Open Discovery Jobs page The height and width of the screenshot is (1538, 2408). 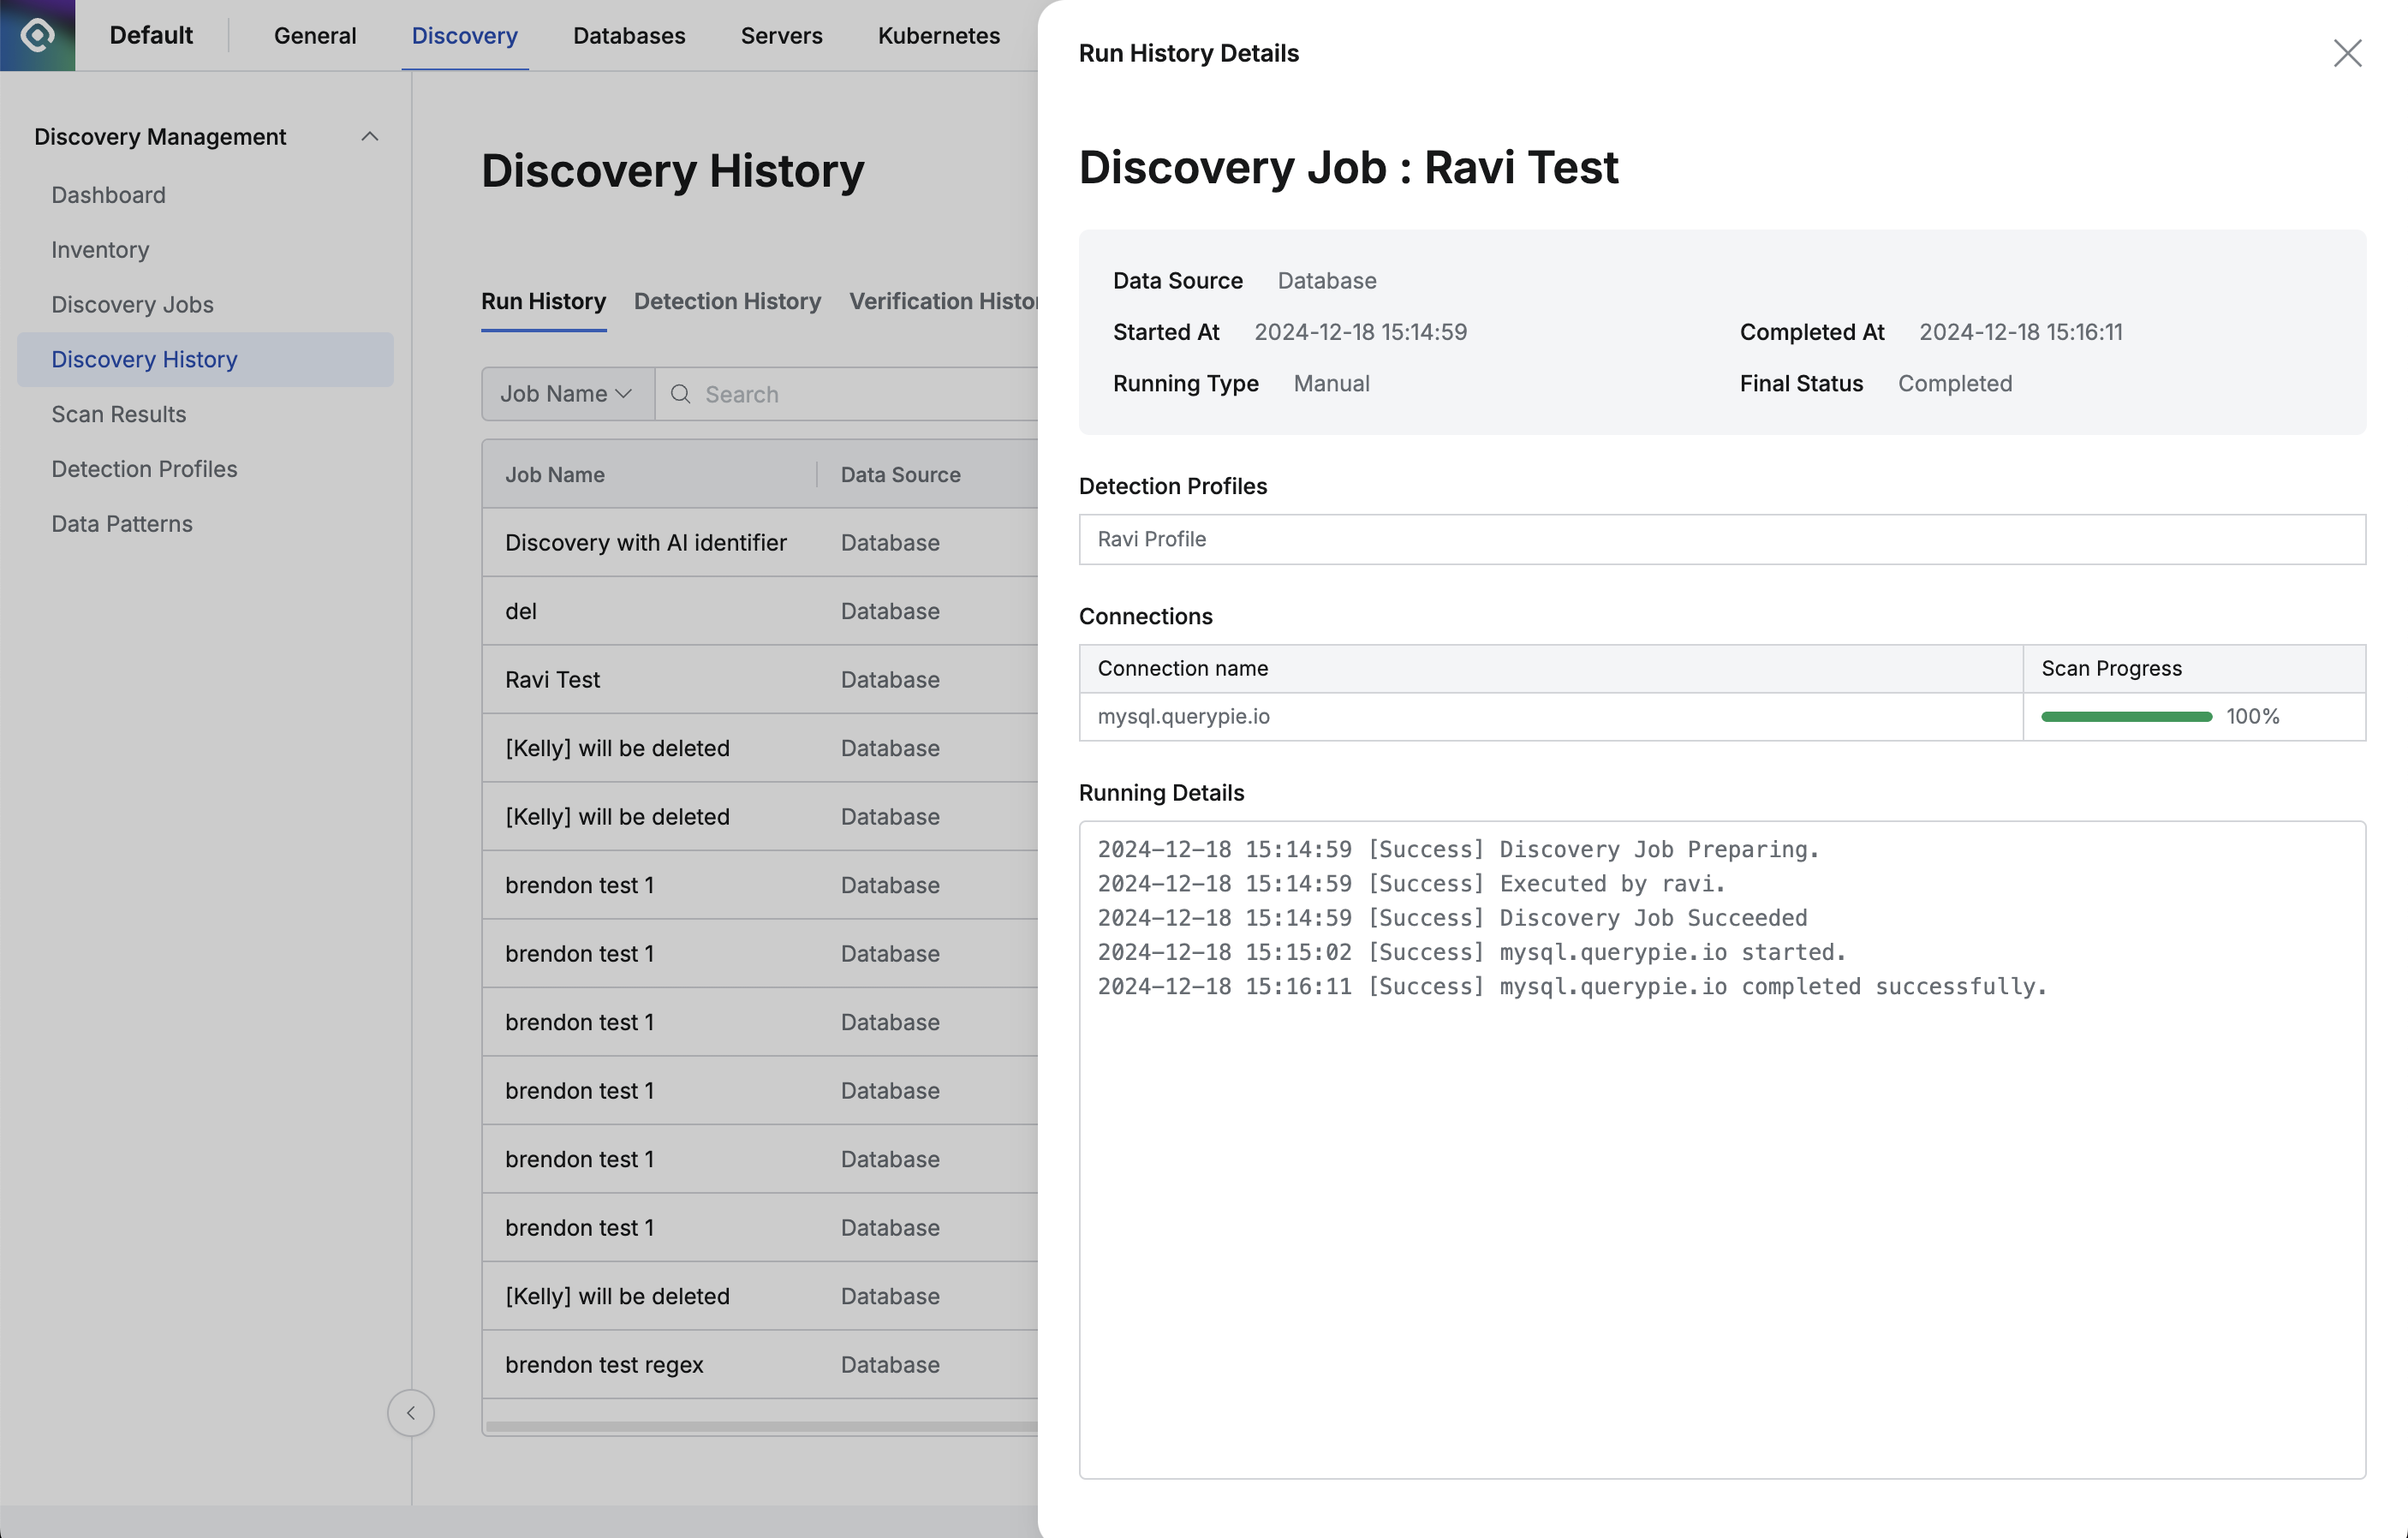(132, 304)
